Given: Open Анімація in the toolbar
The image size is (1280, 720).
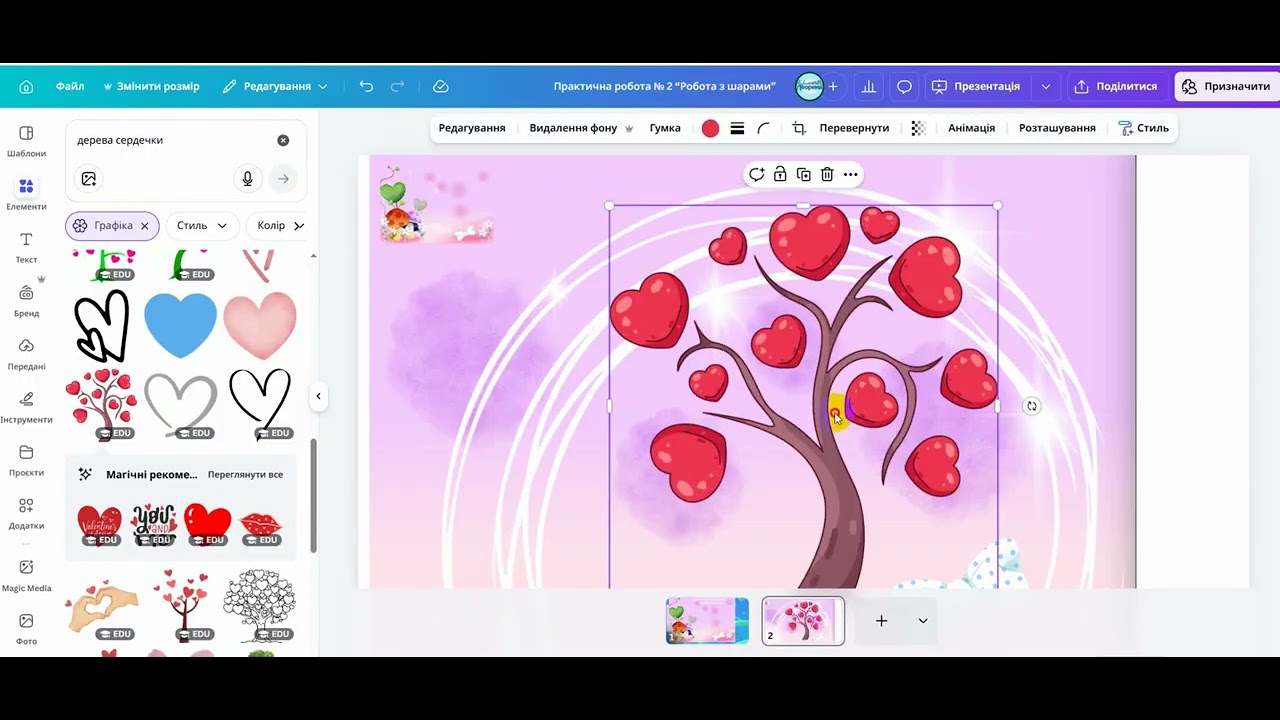Looking at the screenshot, I should tap(971, 128).
